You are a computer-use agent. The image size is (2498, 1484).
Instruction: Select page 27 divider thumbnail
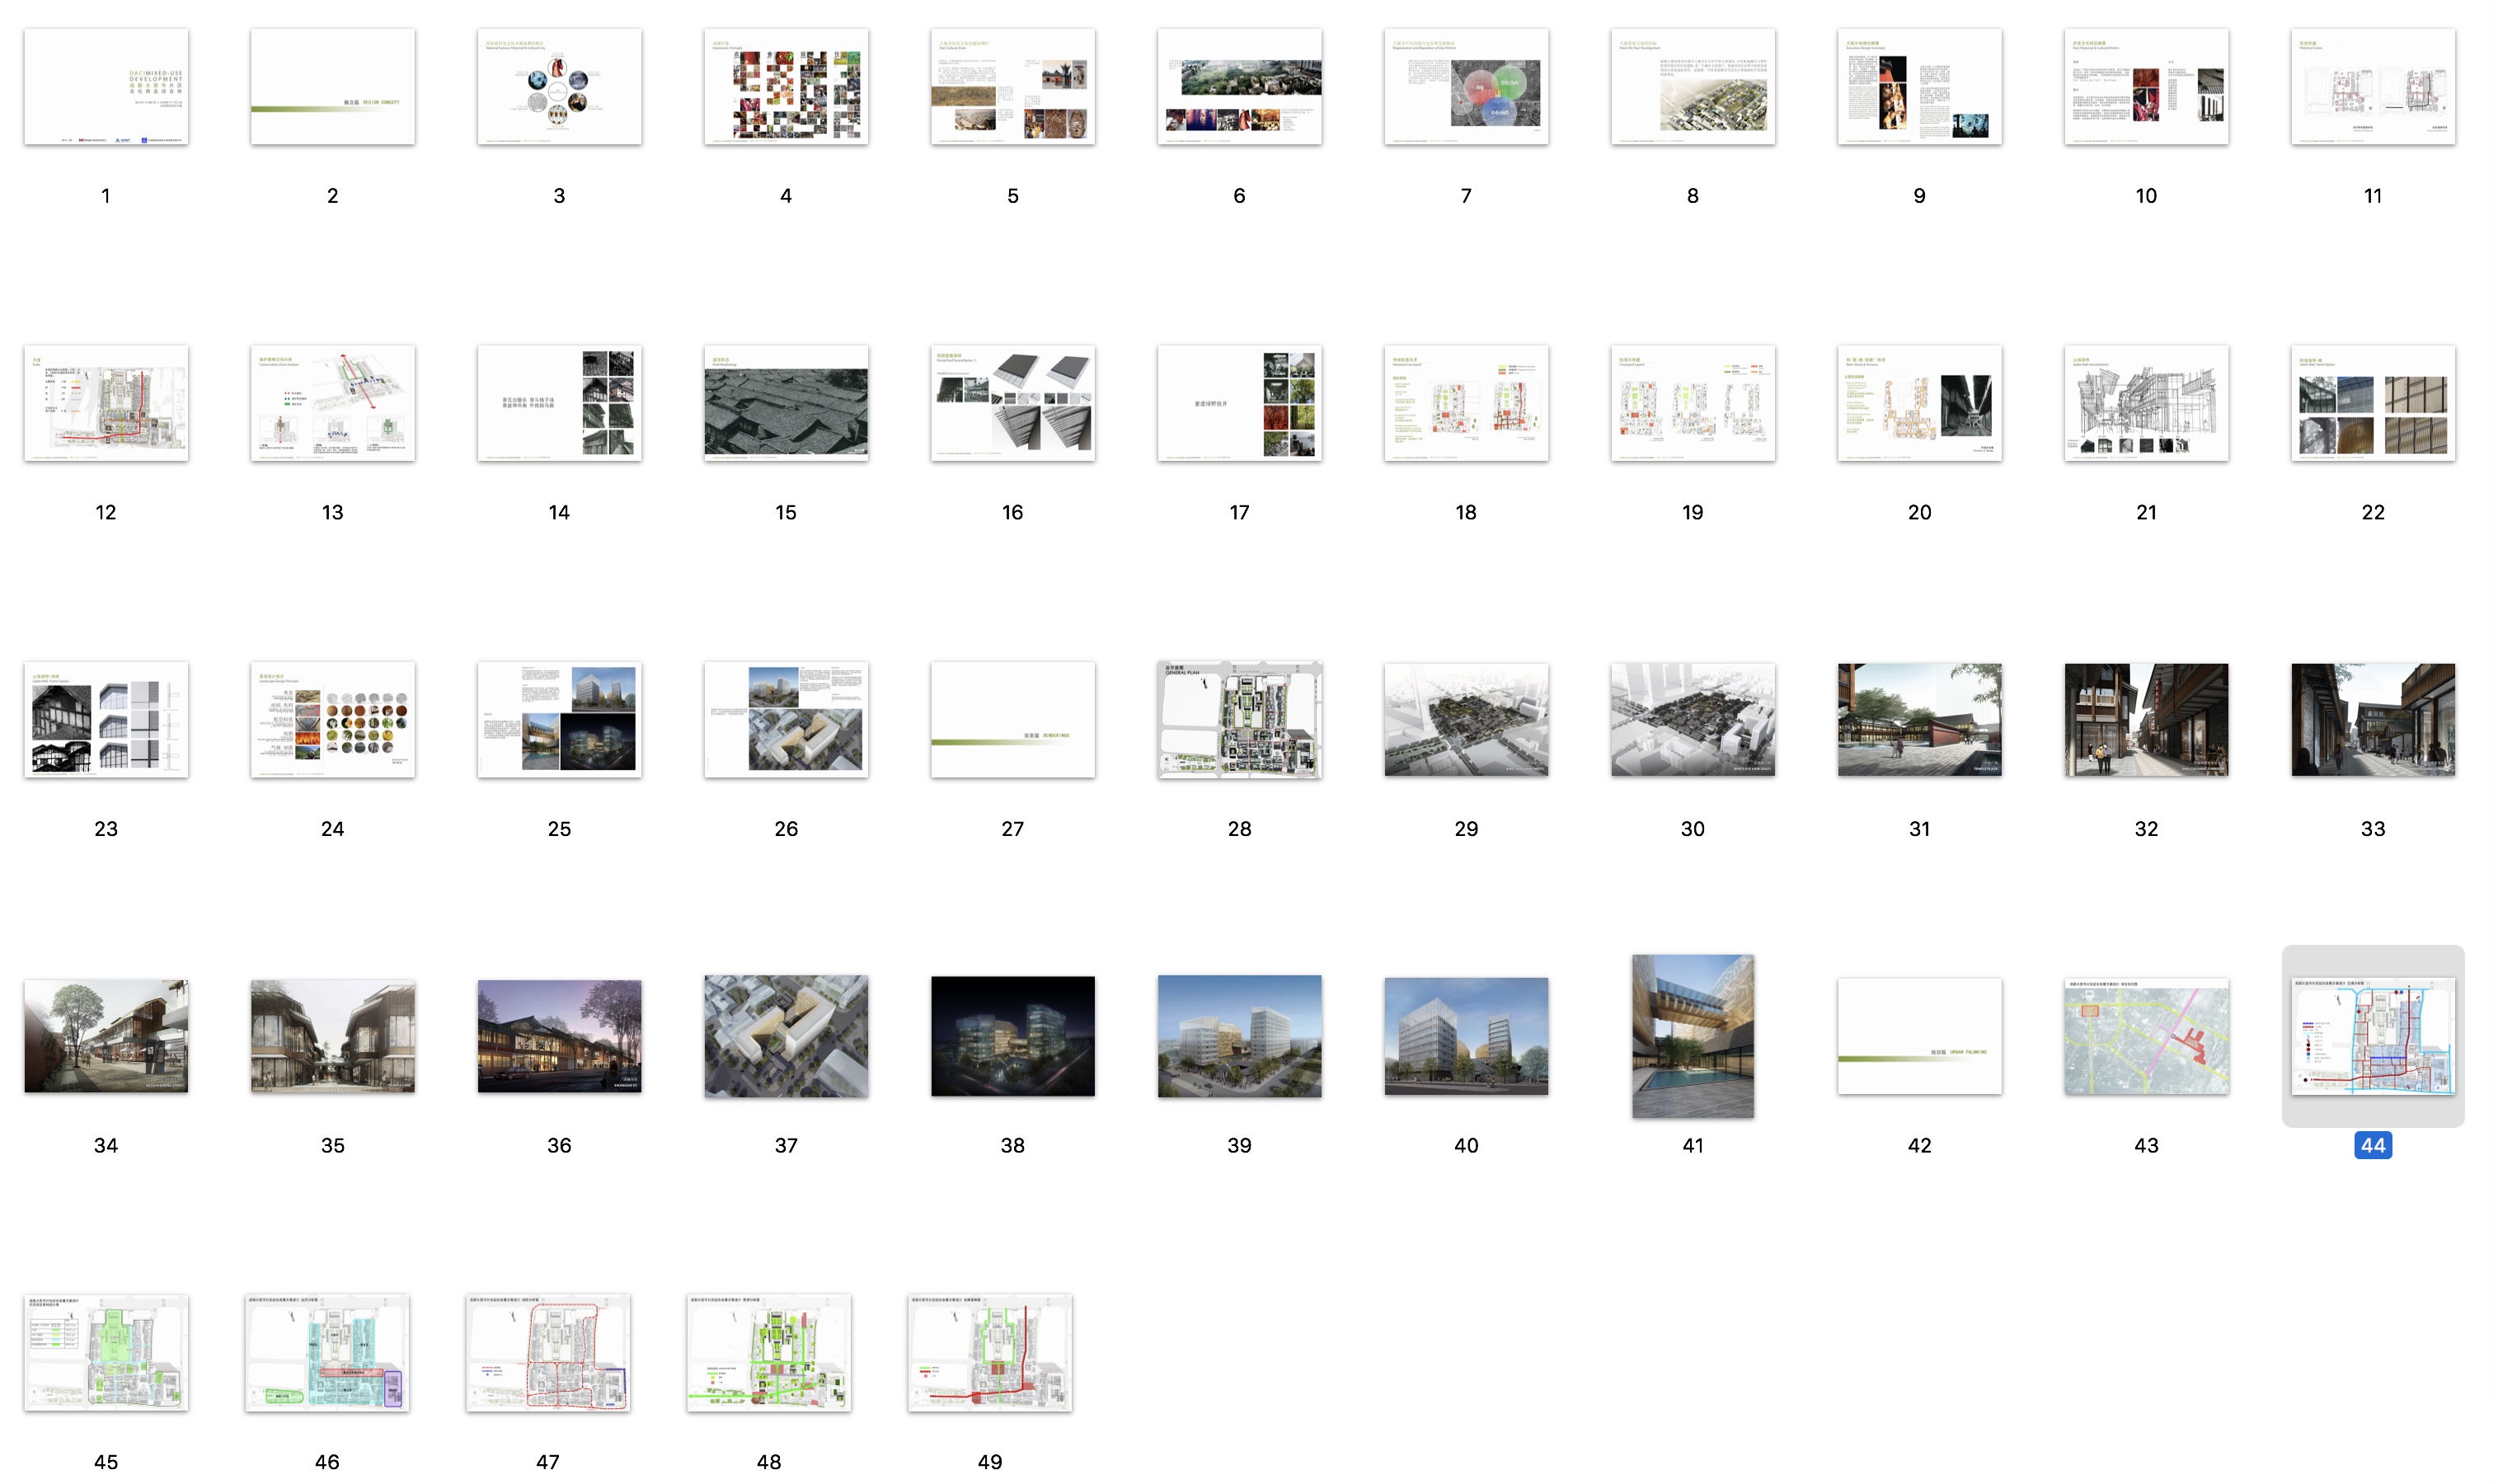tap(1013, 719)
